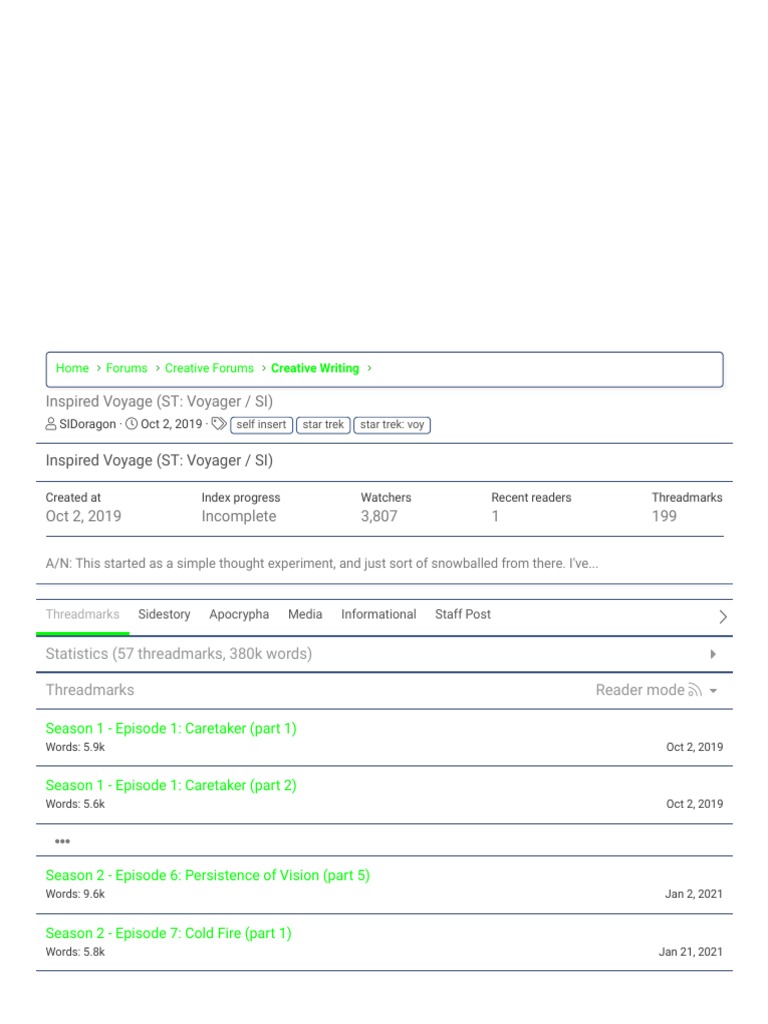This screenshot has width=768, height=1024.
Task: Select the Media tab
Action: coord(305,615)
